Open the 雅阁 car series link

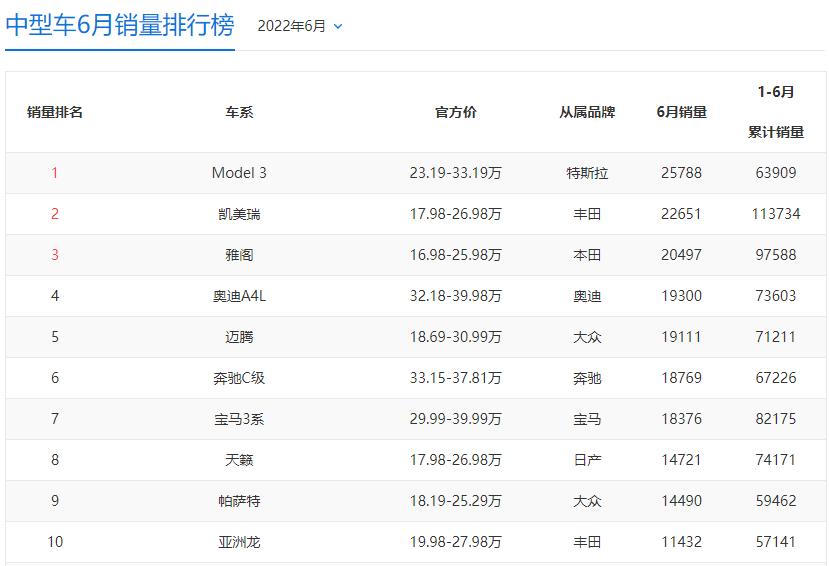[x=239, y=255]
